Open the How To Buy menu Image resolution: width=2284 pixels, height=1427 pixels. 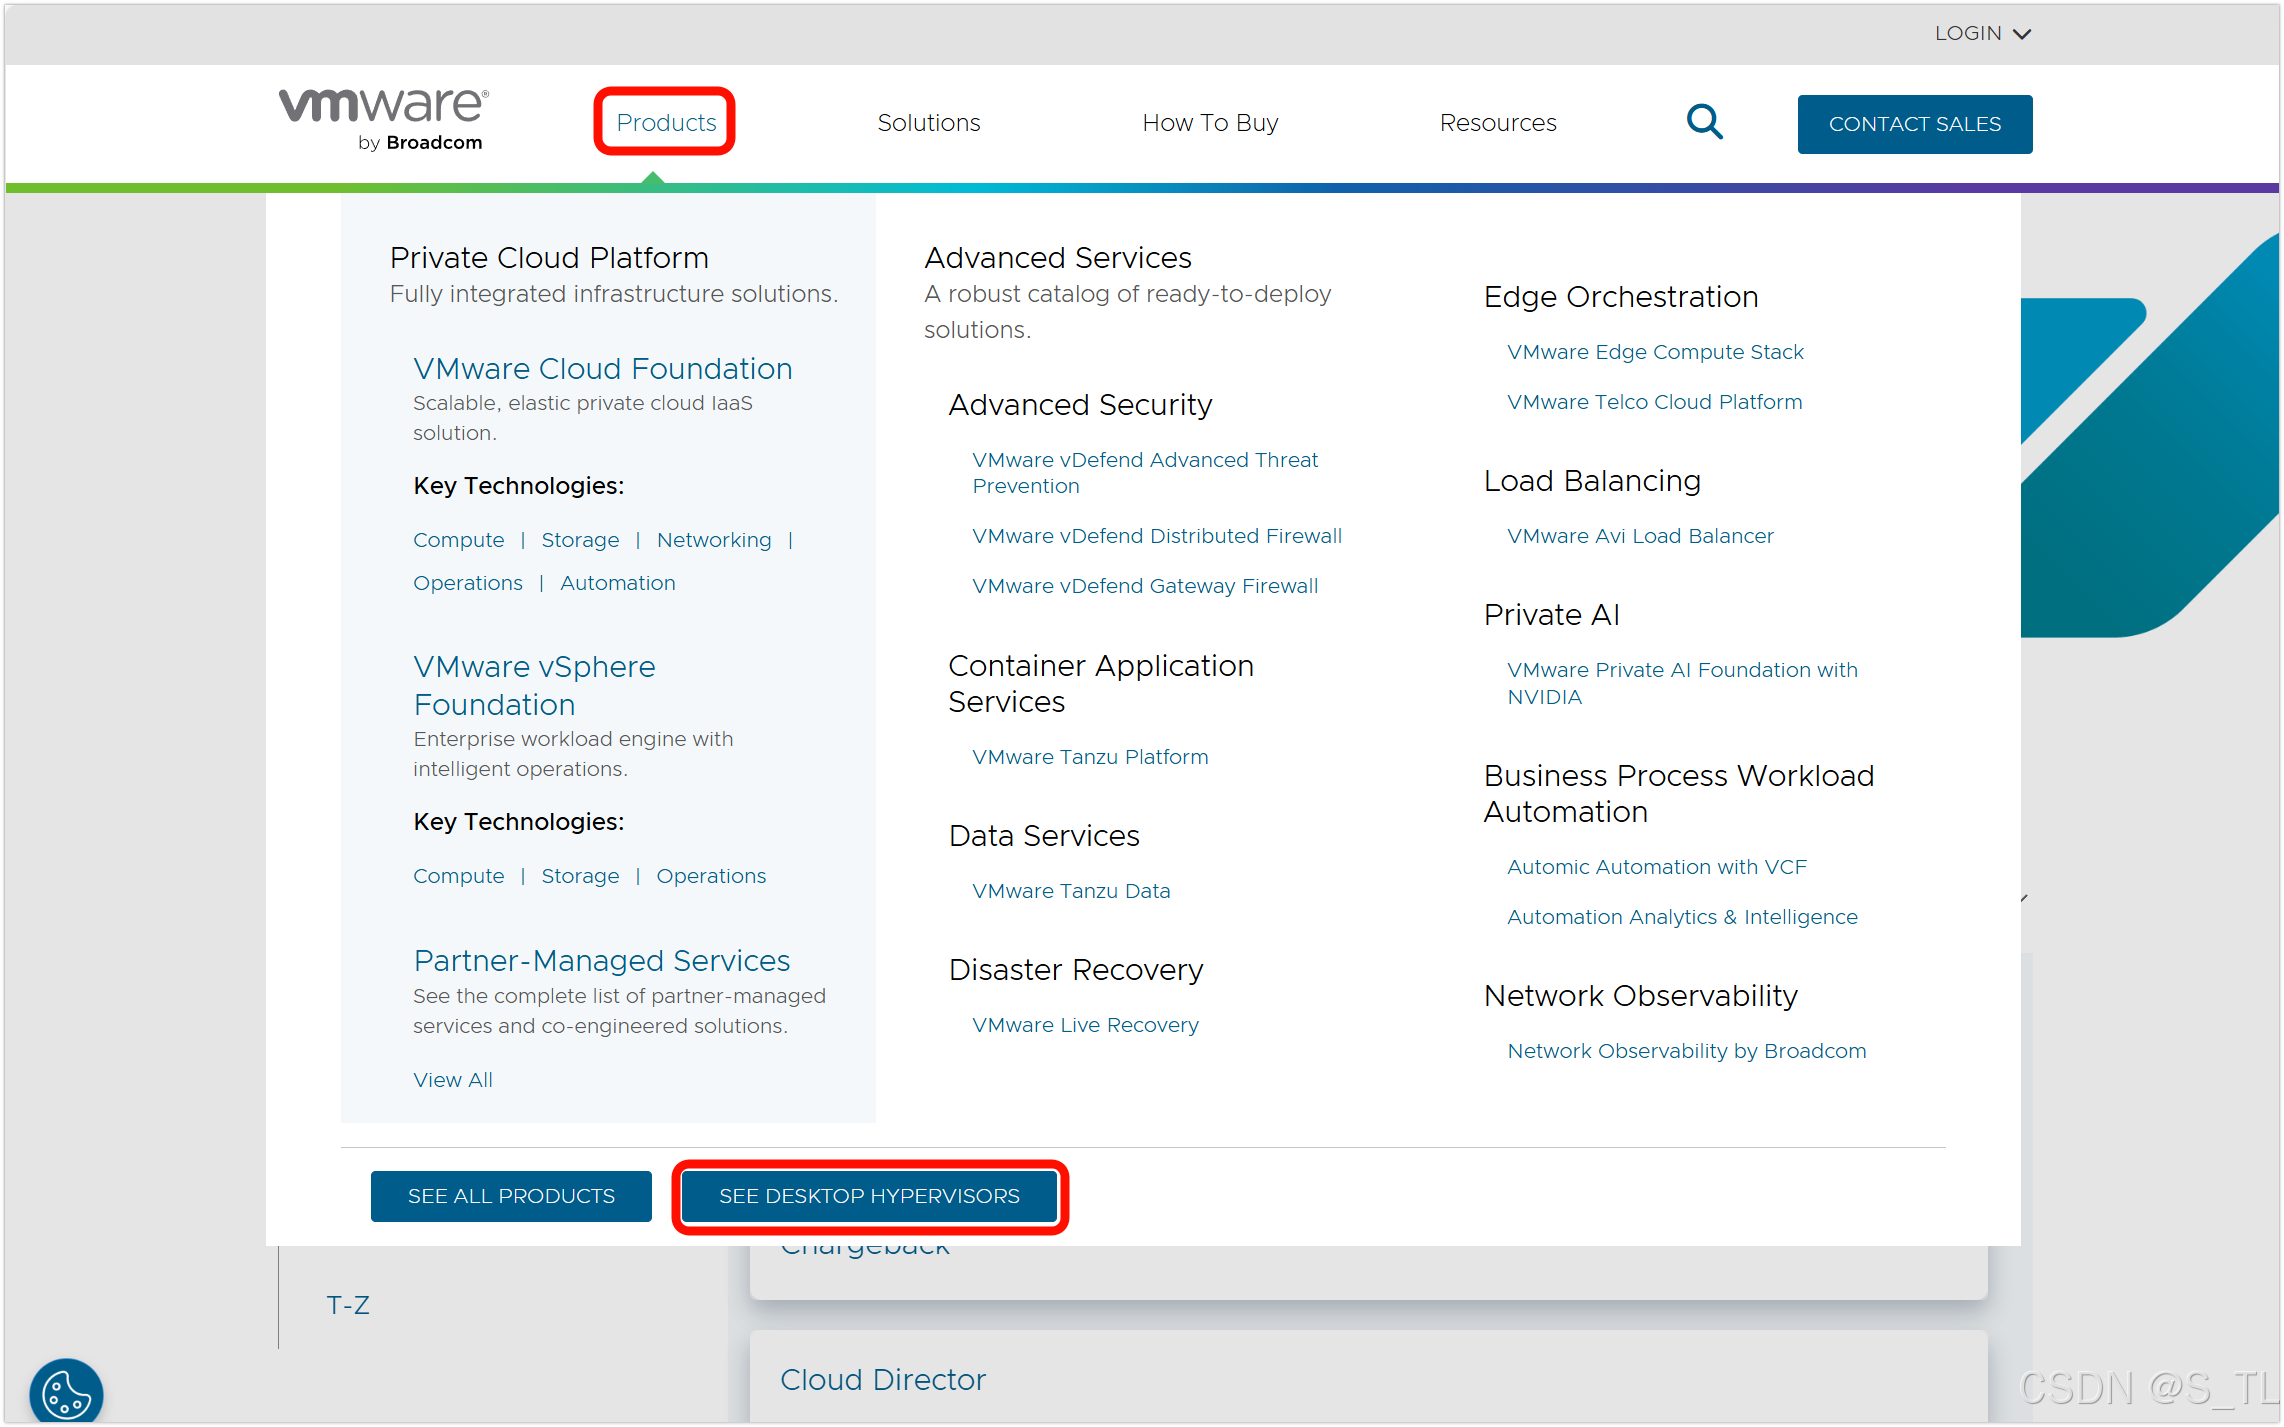tap(1210, 122)
